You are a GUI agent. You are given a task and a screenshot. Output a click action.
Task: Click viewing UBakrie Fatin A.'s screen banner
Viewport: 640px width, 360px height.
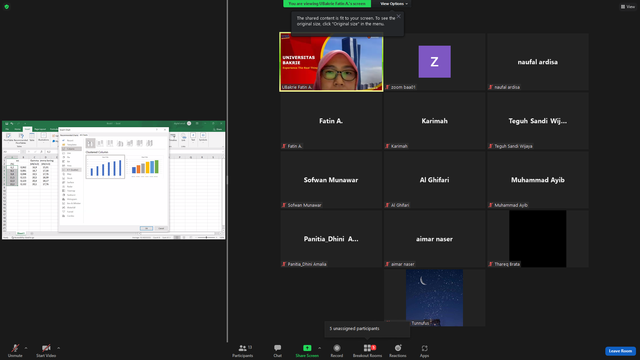[x=327, y=3]
